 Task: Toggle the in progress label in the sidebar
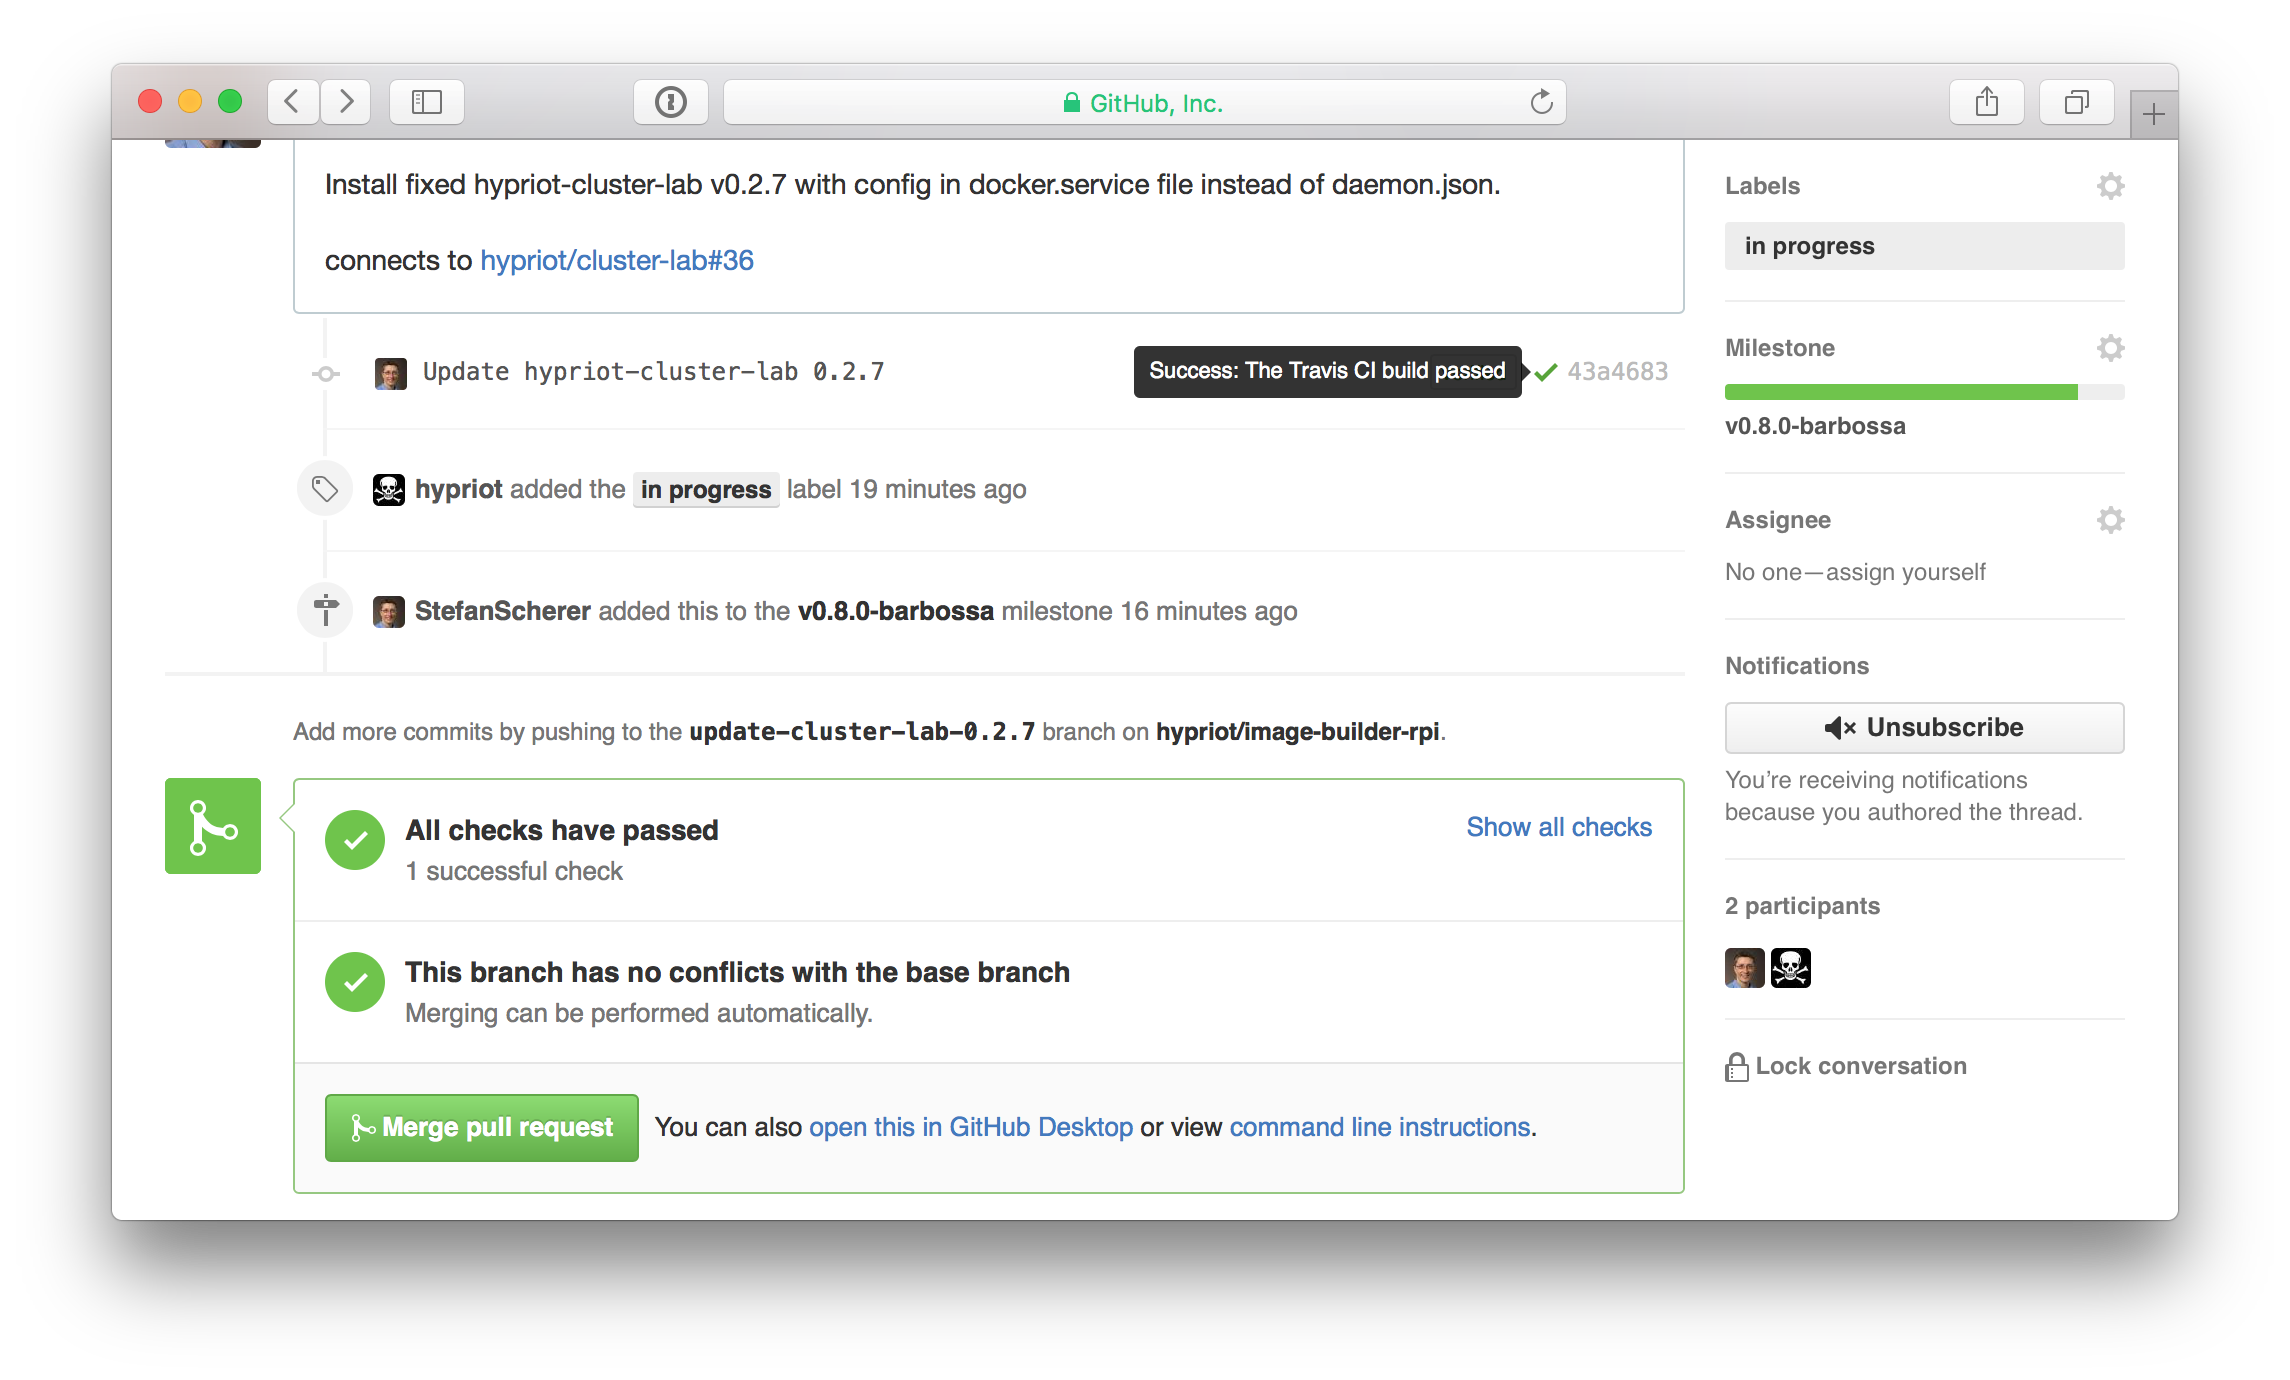(1923, 245)
